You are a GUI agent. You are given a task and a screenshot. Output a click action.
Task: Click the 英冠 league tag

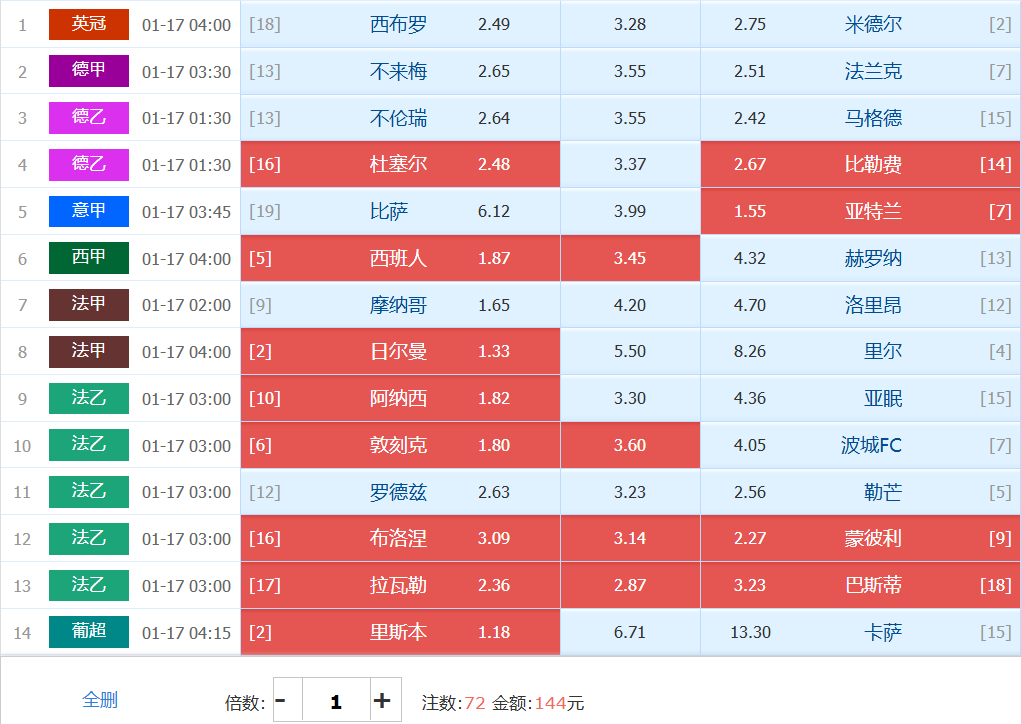[89, 24]
